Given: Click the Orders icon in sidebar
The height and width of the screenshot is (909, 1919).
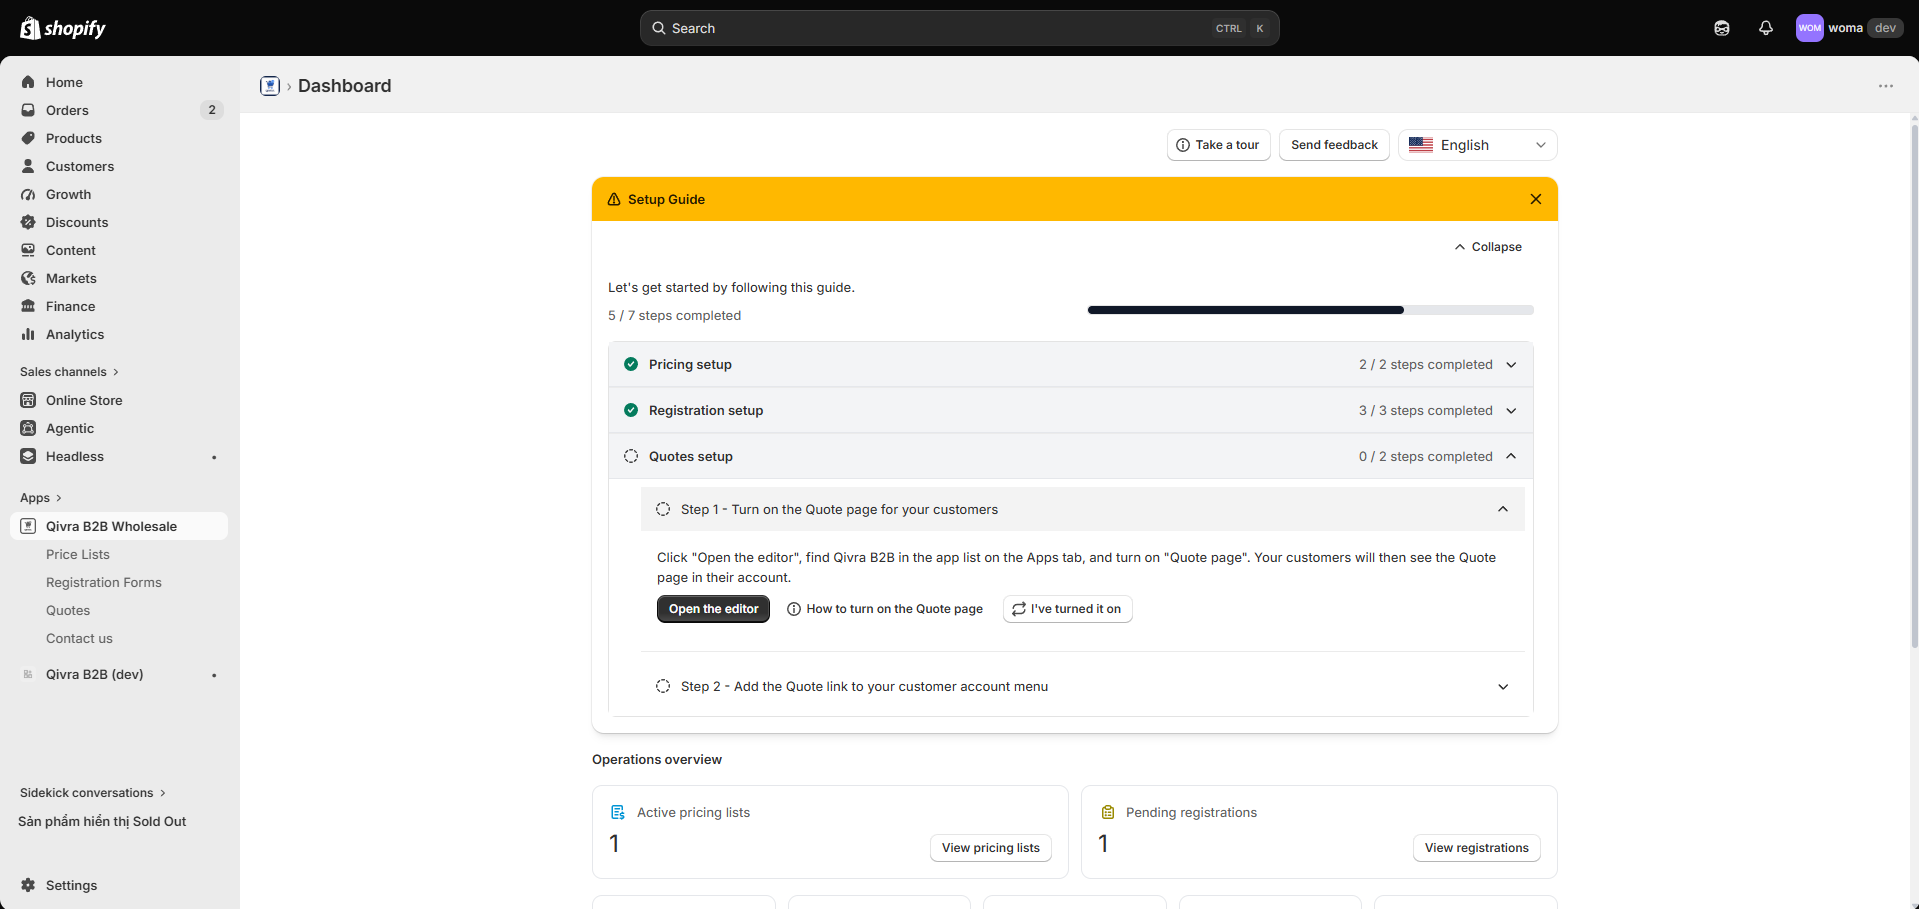Looking at the screenshot, I should coord(28,110).
